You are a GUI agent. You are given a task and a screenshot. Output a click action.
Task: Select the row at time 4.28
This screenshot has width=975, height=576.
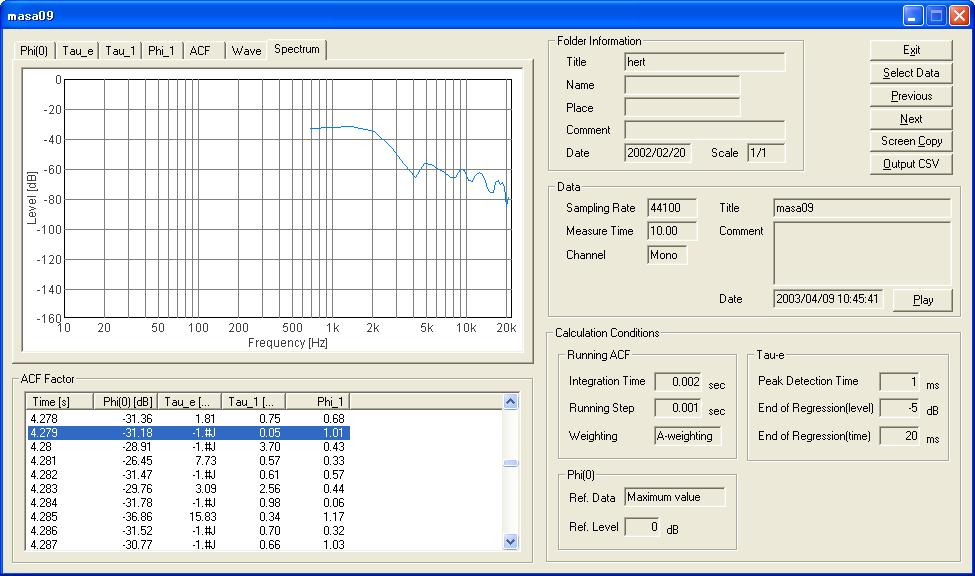coord(188,447)
